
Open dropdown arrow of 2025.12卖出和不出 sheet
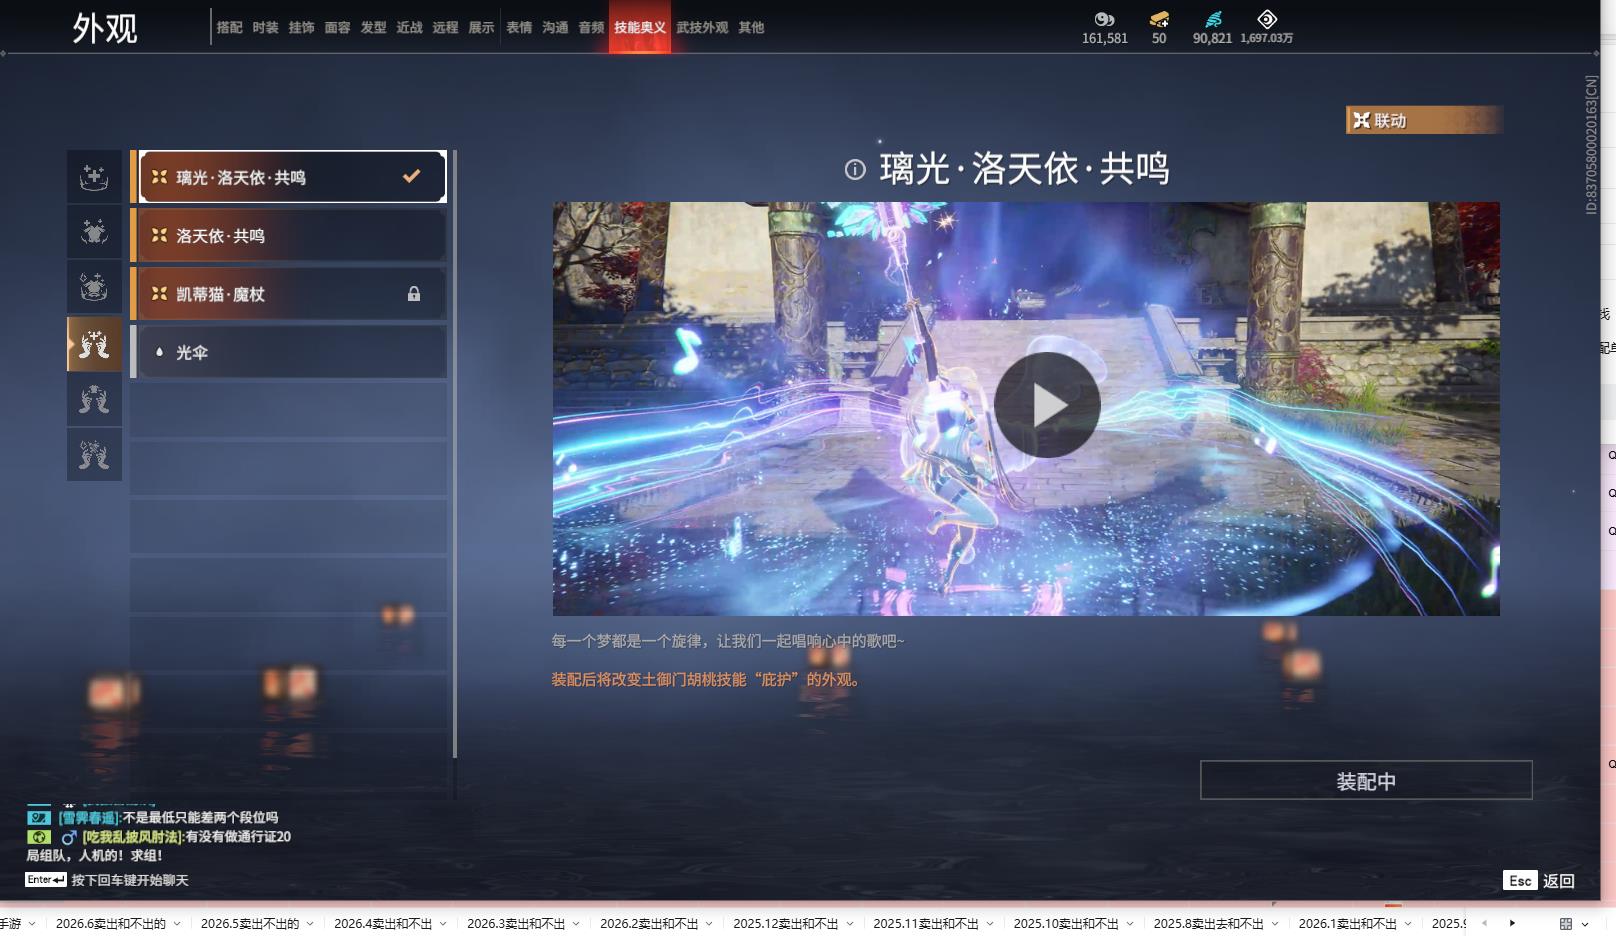pos(849,924)
